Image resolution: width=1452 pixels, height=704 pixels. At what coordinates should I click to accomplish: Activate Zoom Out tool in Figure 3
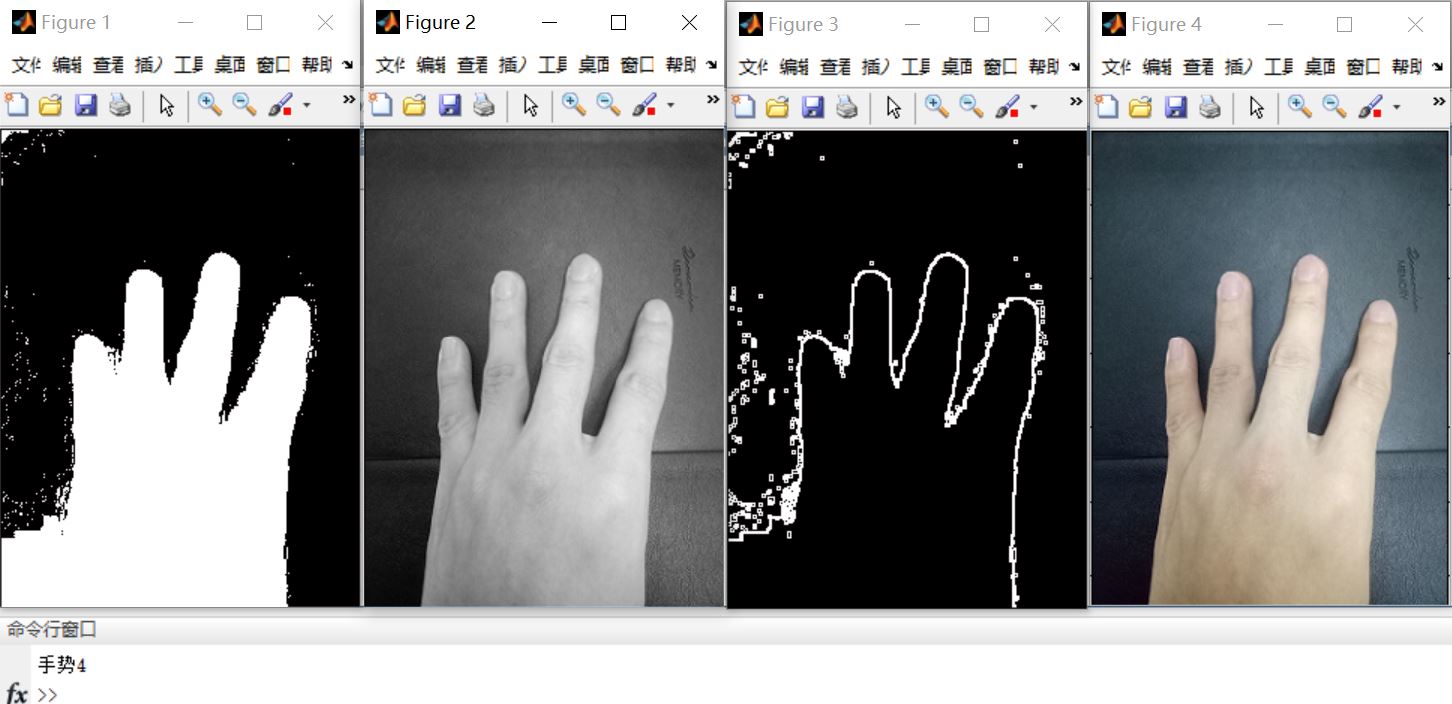click(x=971, y=106)
